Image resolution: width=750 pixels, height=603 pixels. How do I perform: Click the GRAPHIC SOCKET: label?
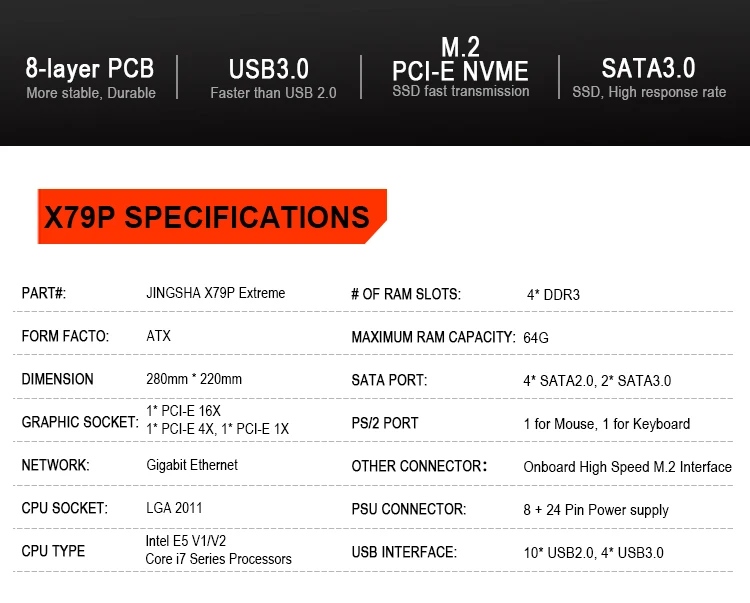(x=80, y=422)
